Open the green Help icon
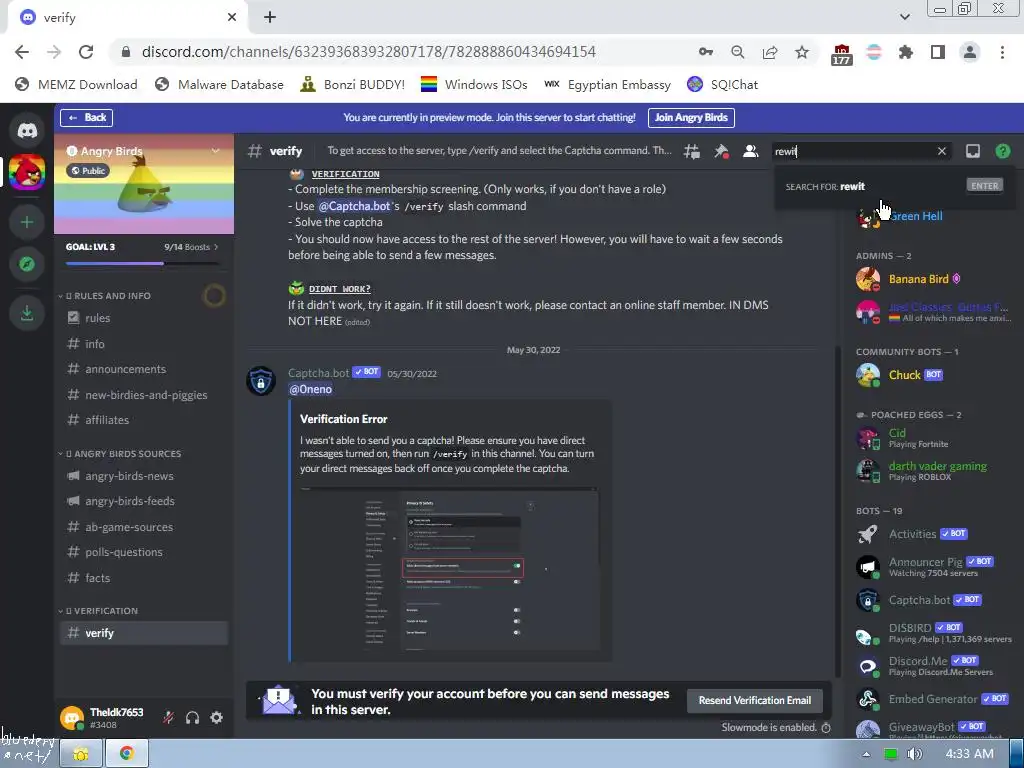The width and height of the screenshot is (1024, 768). pos(1002,152)
